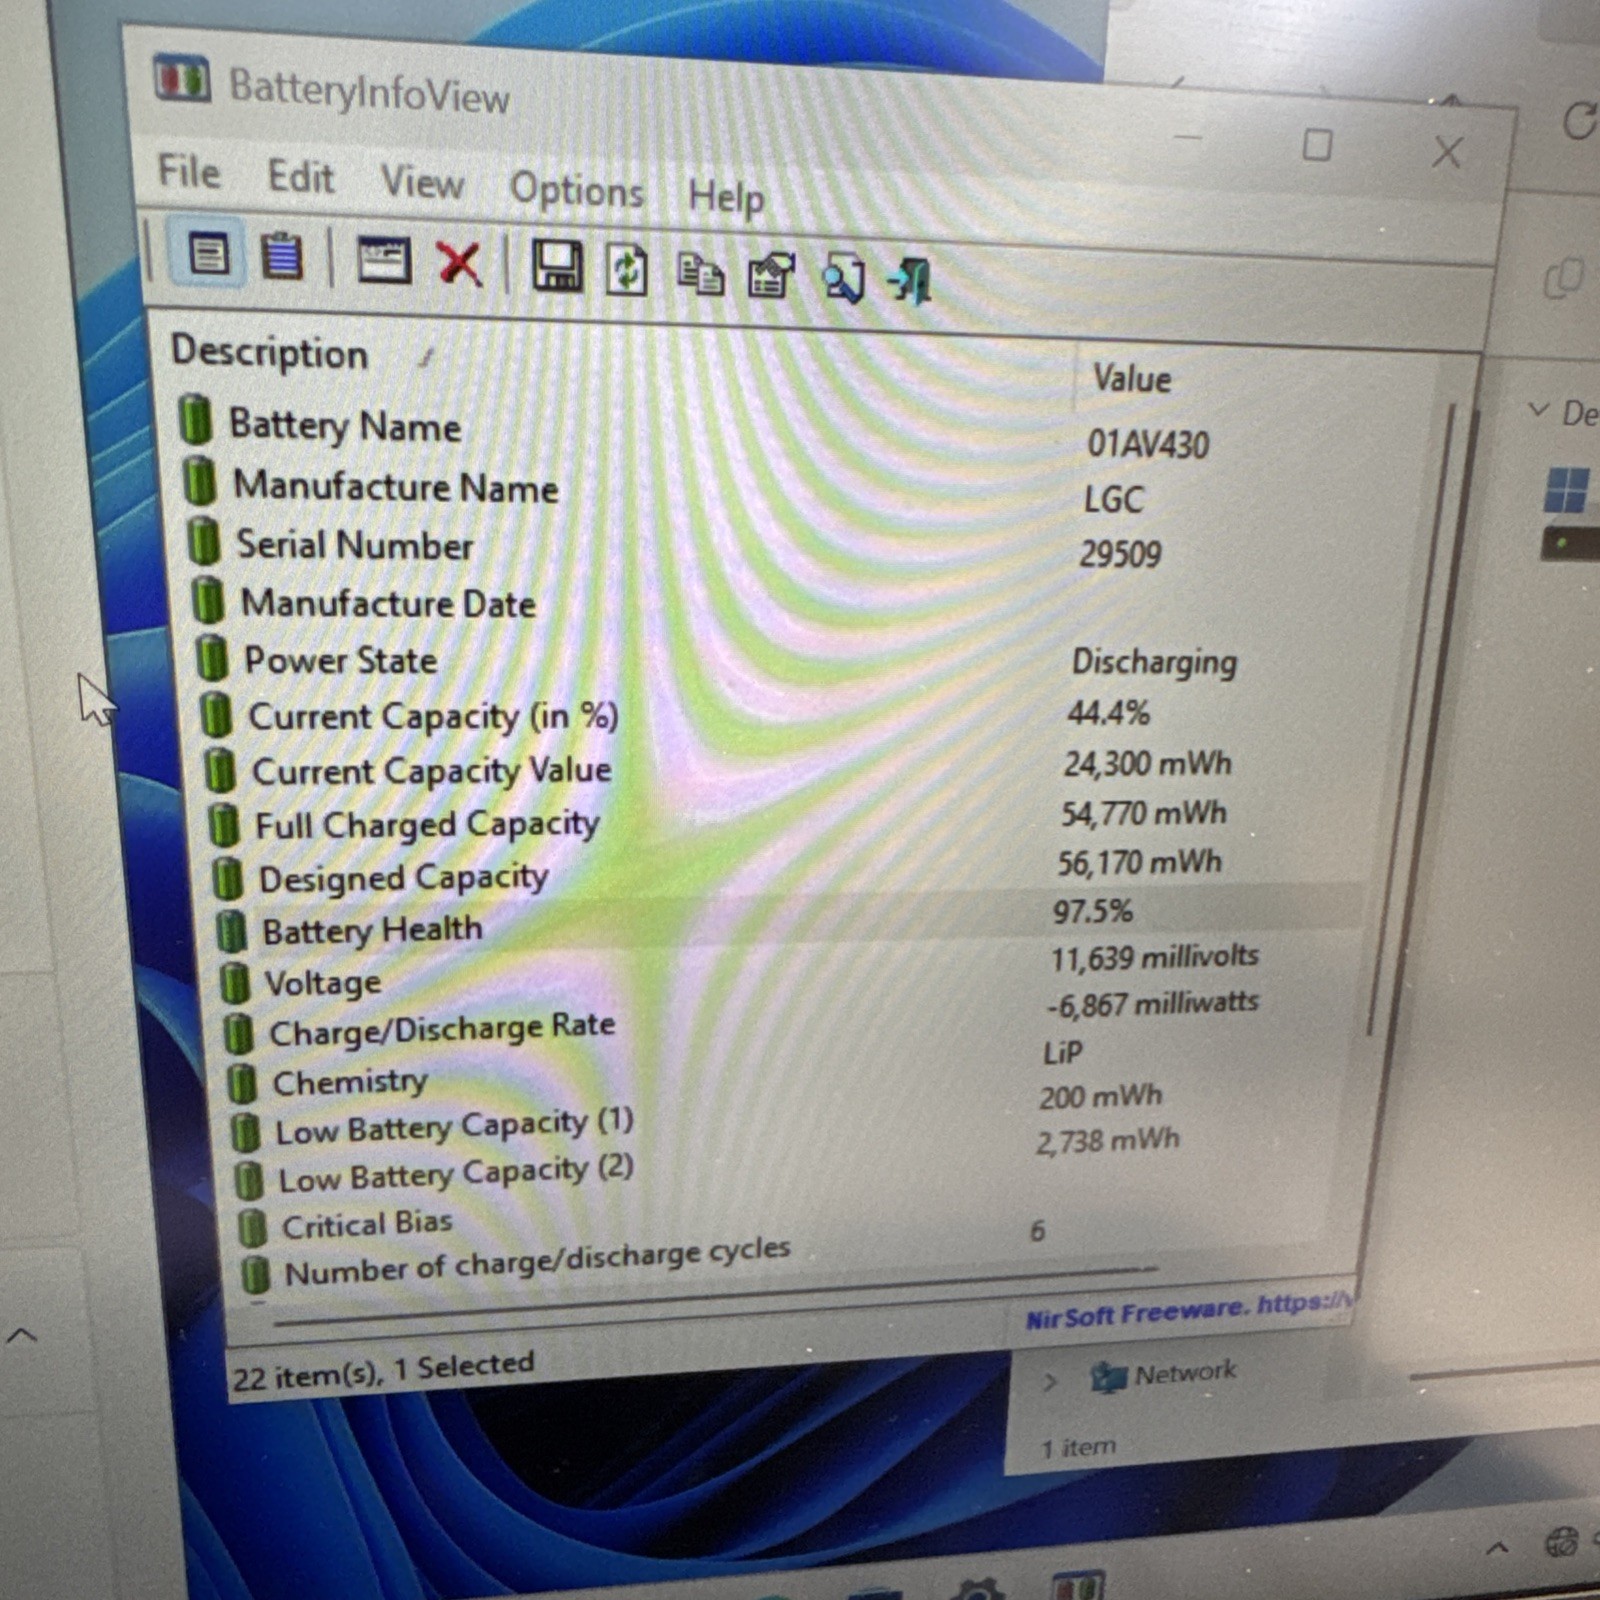Open the Options menu
Image resolution: width=1600 pixels, height=1600 pixels.
[577, 189]
